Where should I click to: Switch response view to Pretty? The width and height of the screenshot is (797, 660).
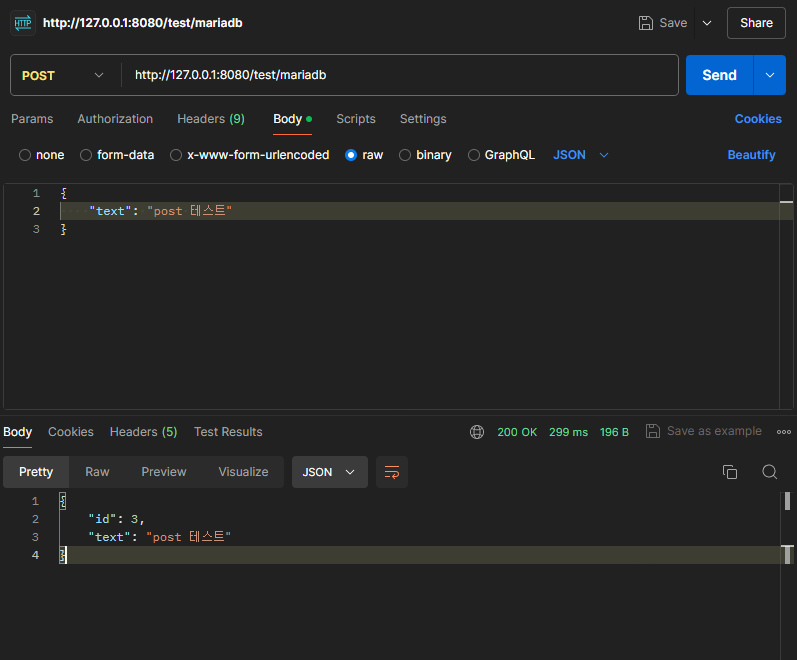pos(36,472)
